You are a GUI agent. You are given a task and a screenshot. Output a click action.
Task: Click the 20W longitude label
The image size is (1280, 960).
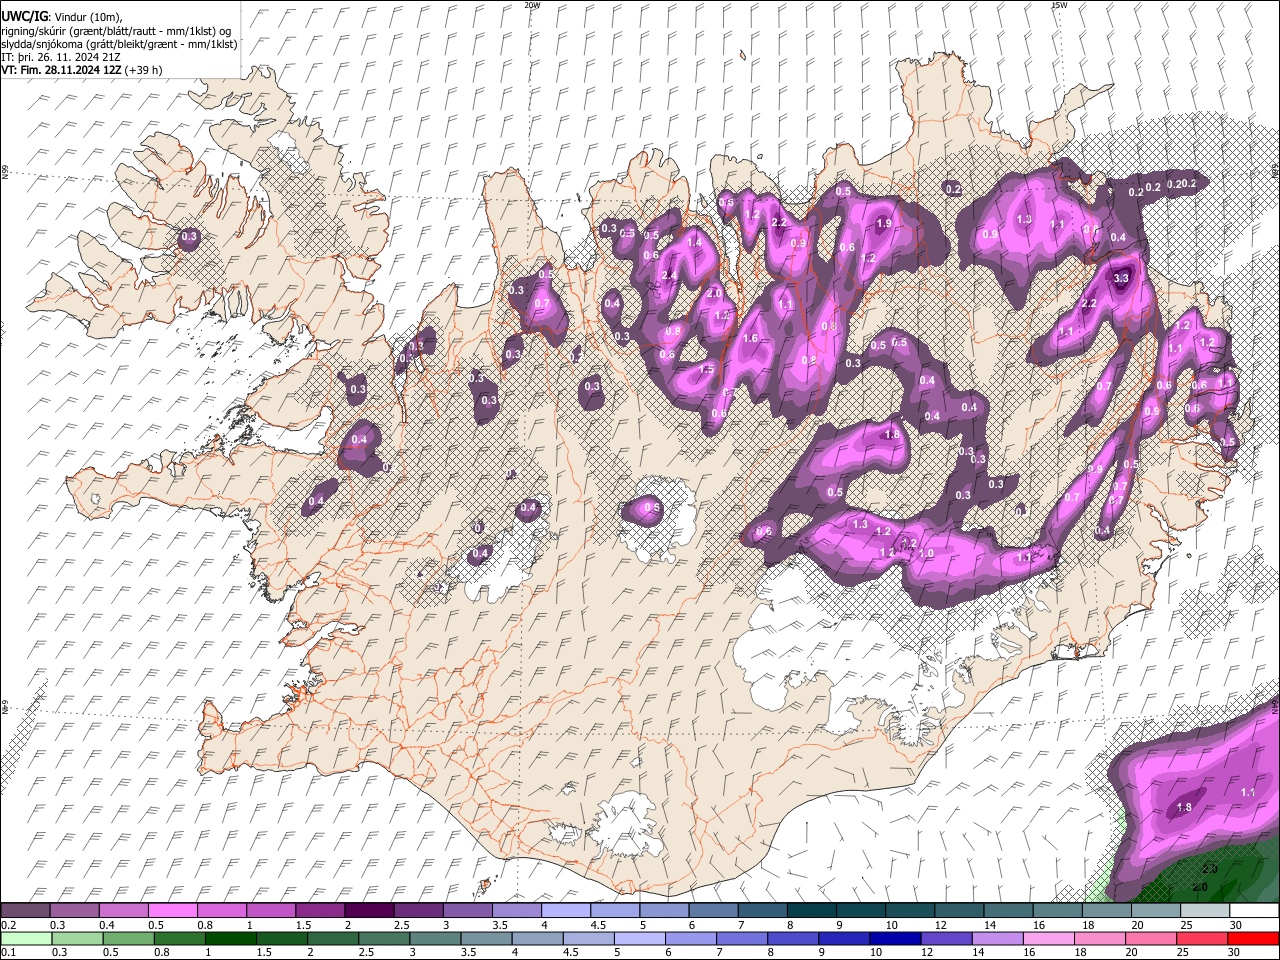(533, 5)
